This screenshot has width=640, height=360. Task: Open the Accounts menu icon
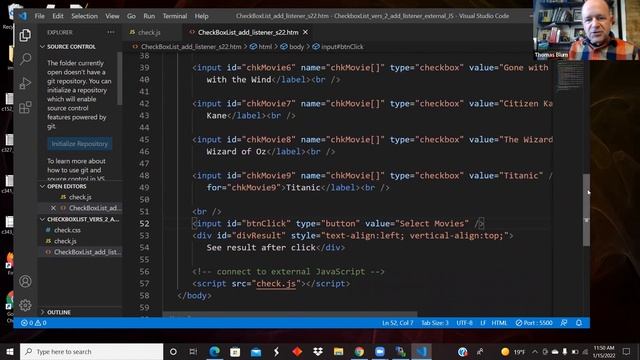(25, 281)
